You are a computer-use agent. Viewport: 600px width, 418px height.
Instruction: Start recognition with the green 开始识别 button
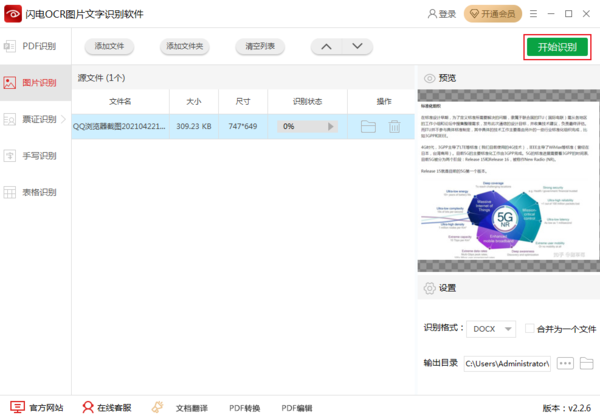[557, 48]
